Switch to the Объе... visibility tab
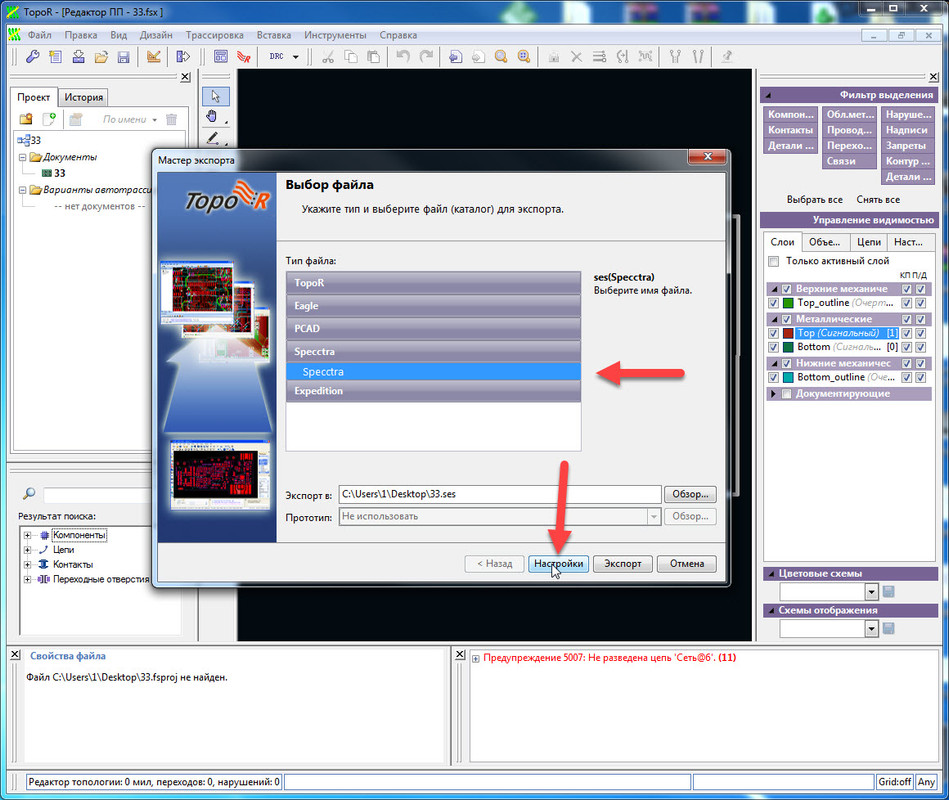 [x=825, y=242]
